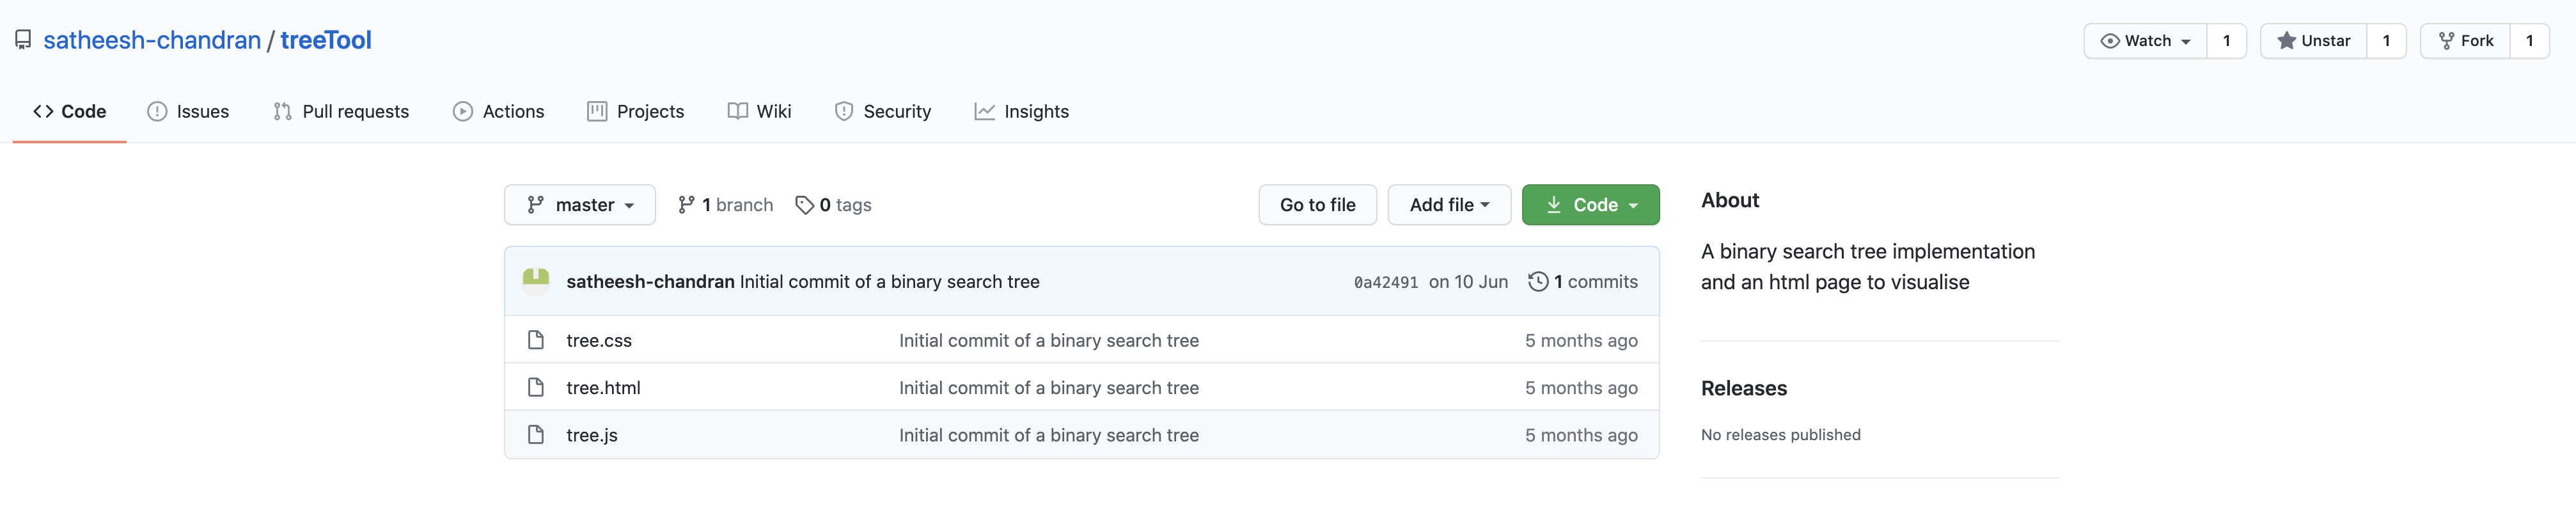The width and height of the screenshot is (2576, 508).
Task: Expand the Watch notifications dropdown
Action: click(2145, 41)
